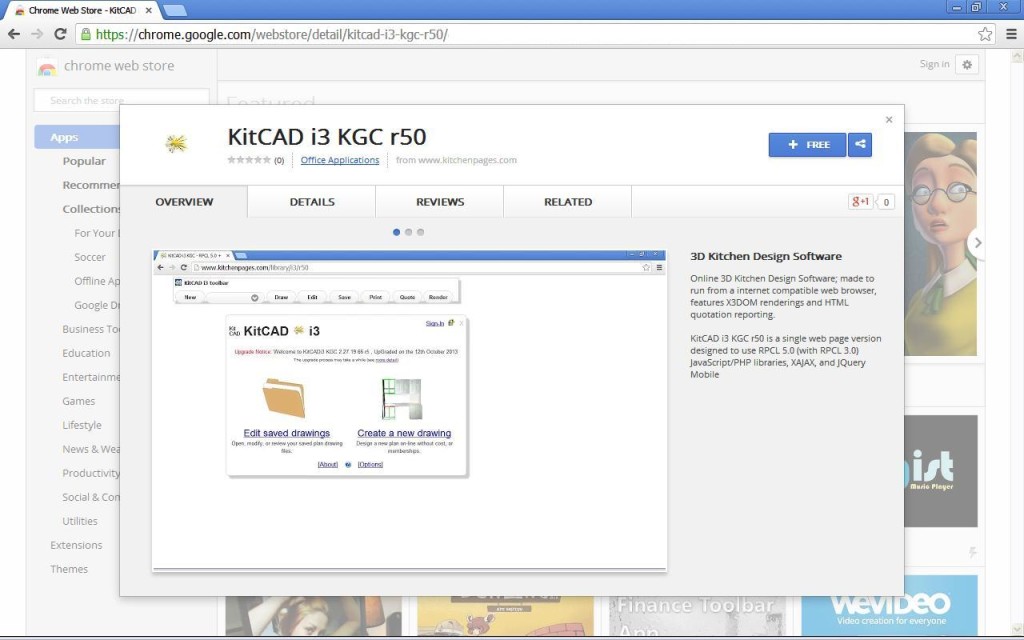Click the Music Player app tile
Screen dimensions: 1024x640
pyautogui.click(x=940, y=471)
